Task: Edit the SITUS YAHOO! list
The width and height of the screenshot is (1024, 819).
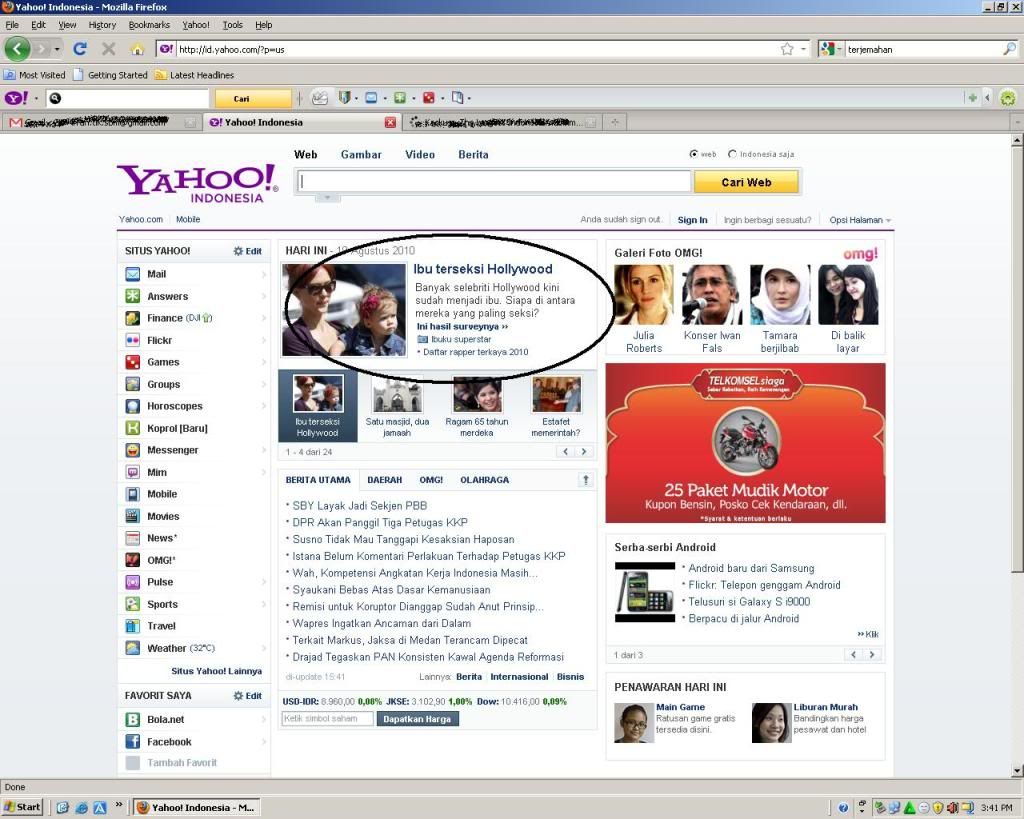Action: coord(248,251)
